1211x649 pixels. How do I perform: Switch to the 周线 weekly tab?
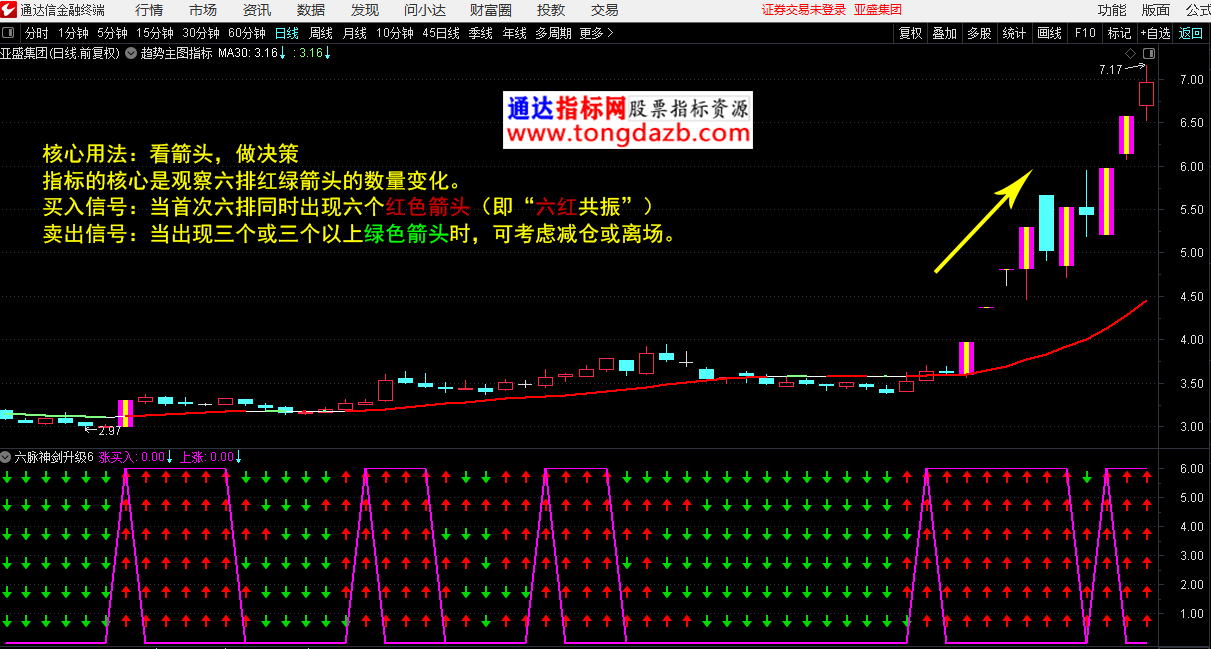pos(321,33)
